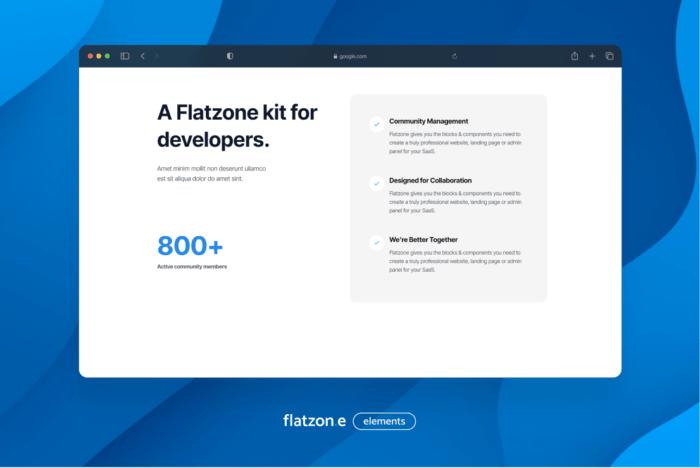Open the Share menu in toolbar
The height and width of the screenshot is (468, 700).
575,56
